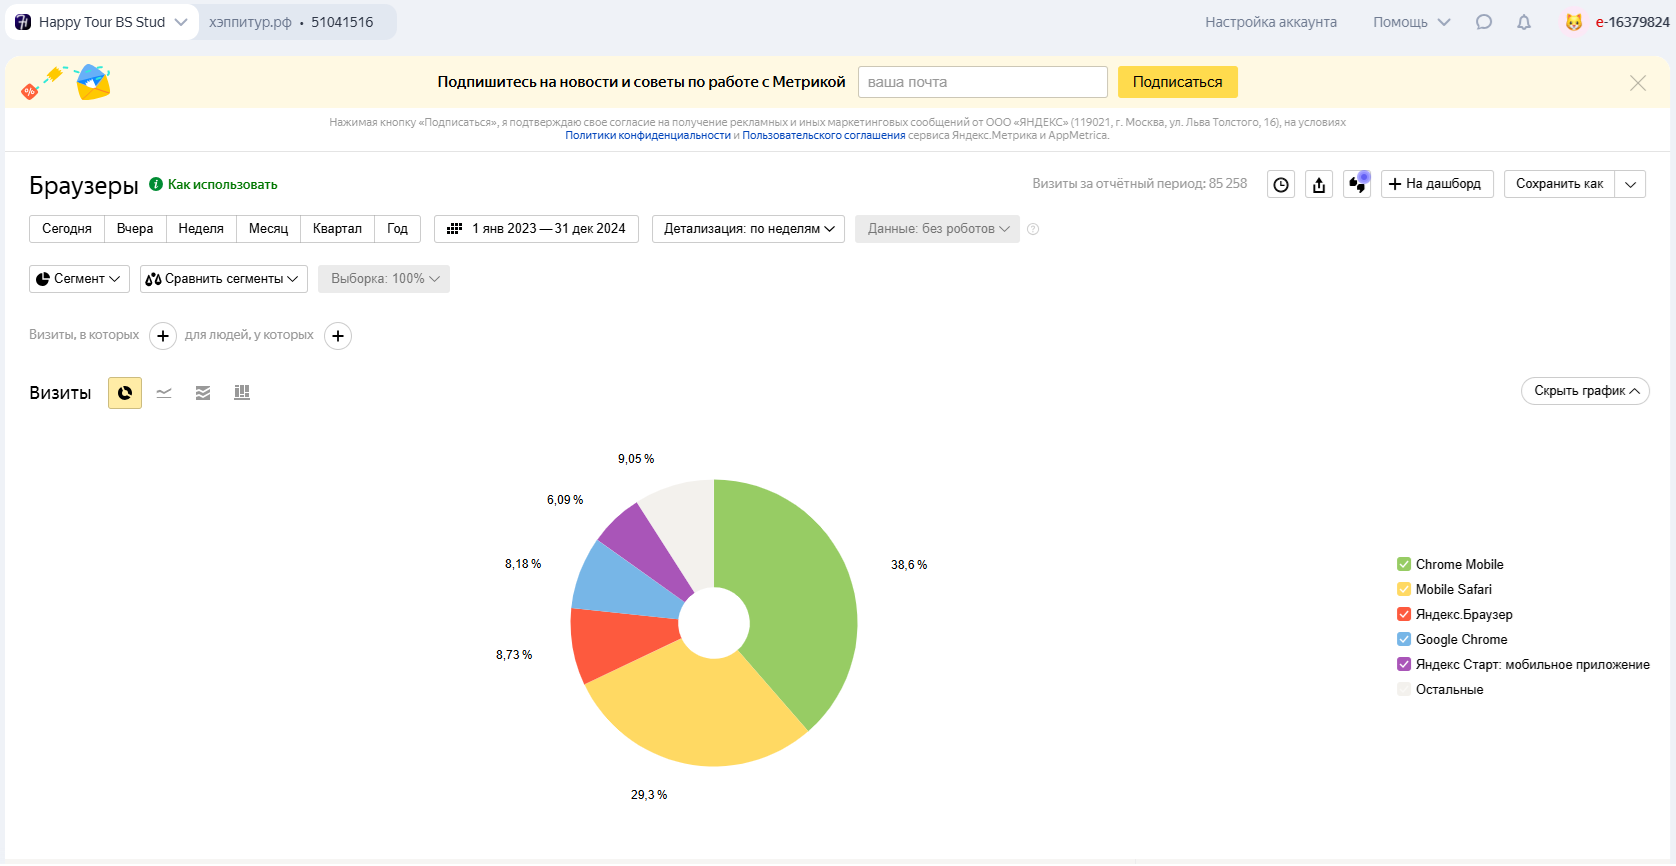
Task: Open the Сравнить сегменты dropdown
Action: (x=222, y=279)
